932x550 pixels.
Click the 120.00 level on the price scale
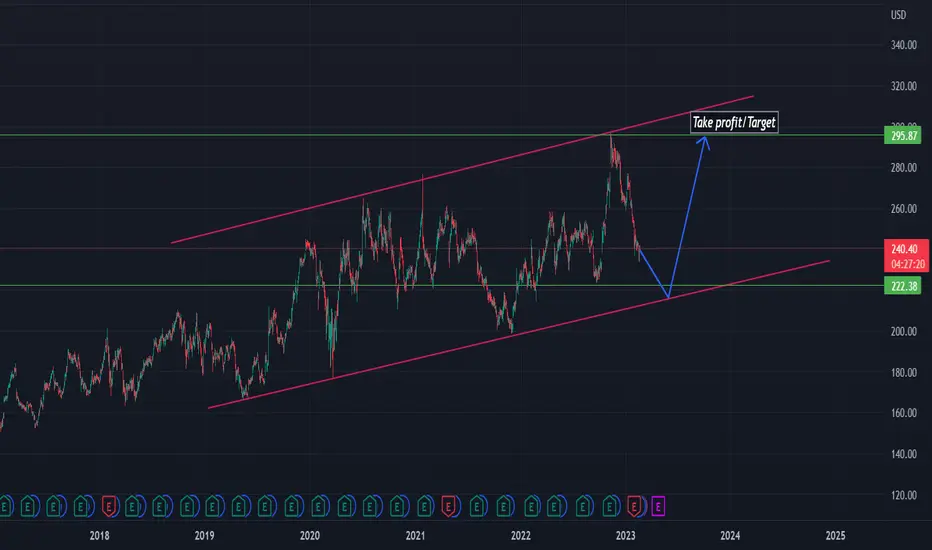point(903,495)
